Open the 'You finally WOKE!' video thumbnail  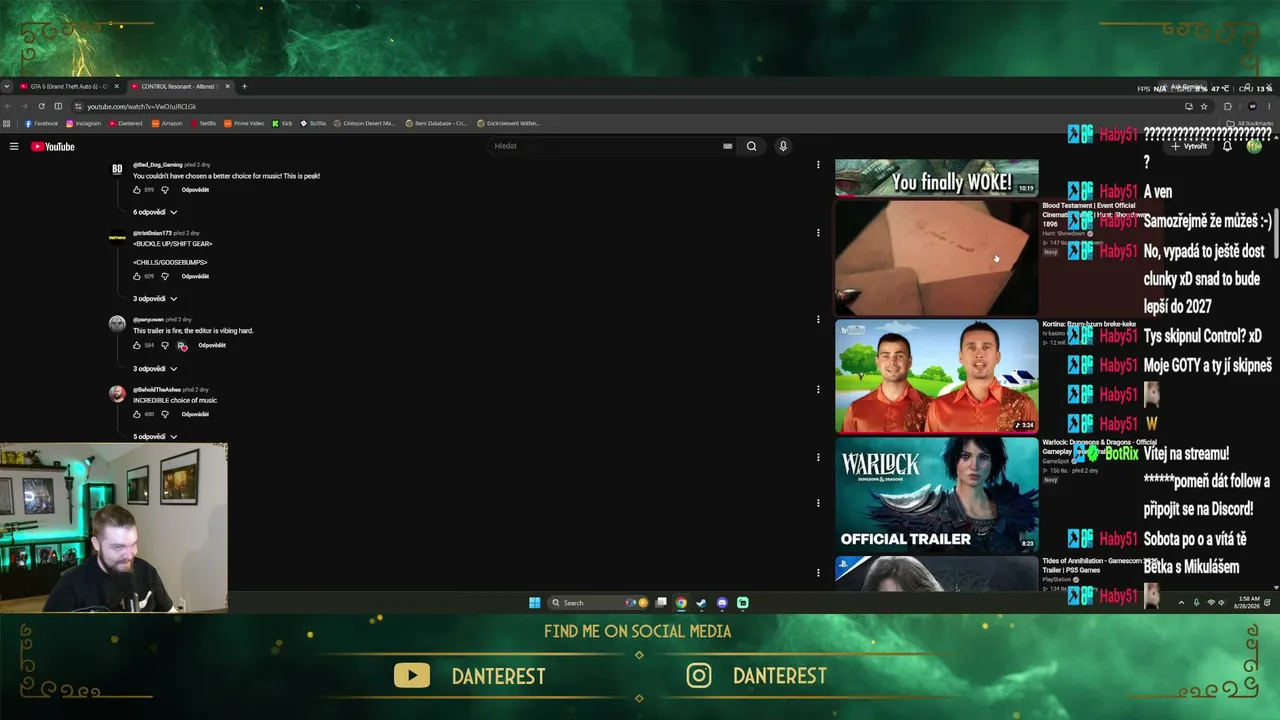[937, 177]
